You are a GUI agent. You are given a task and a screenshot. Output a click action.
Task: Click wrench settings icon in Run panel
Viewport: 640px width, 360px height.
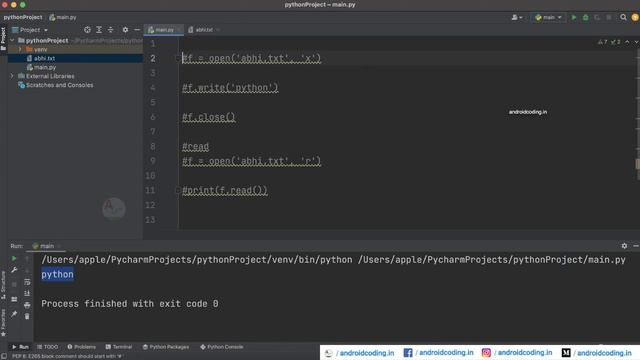(x=14, y=270)
